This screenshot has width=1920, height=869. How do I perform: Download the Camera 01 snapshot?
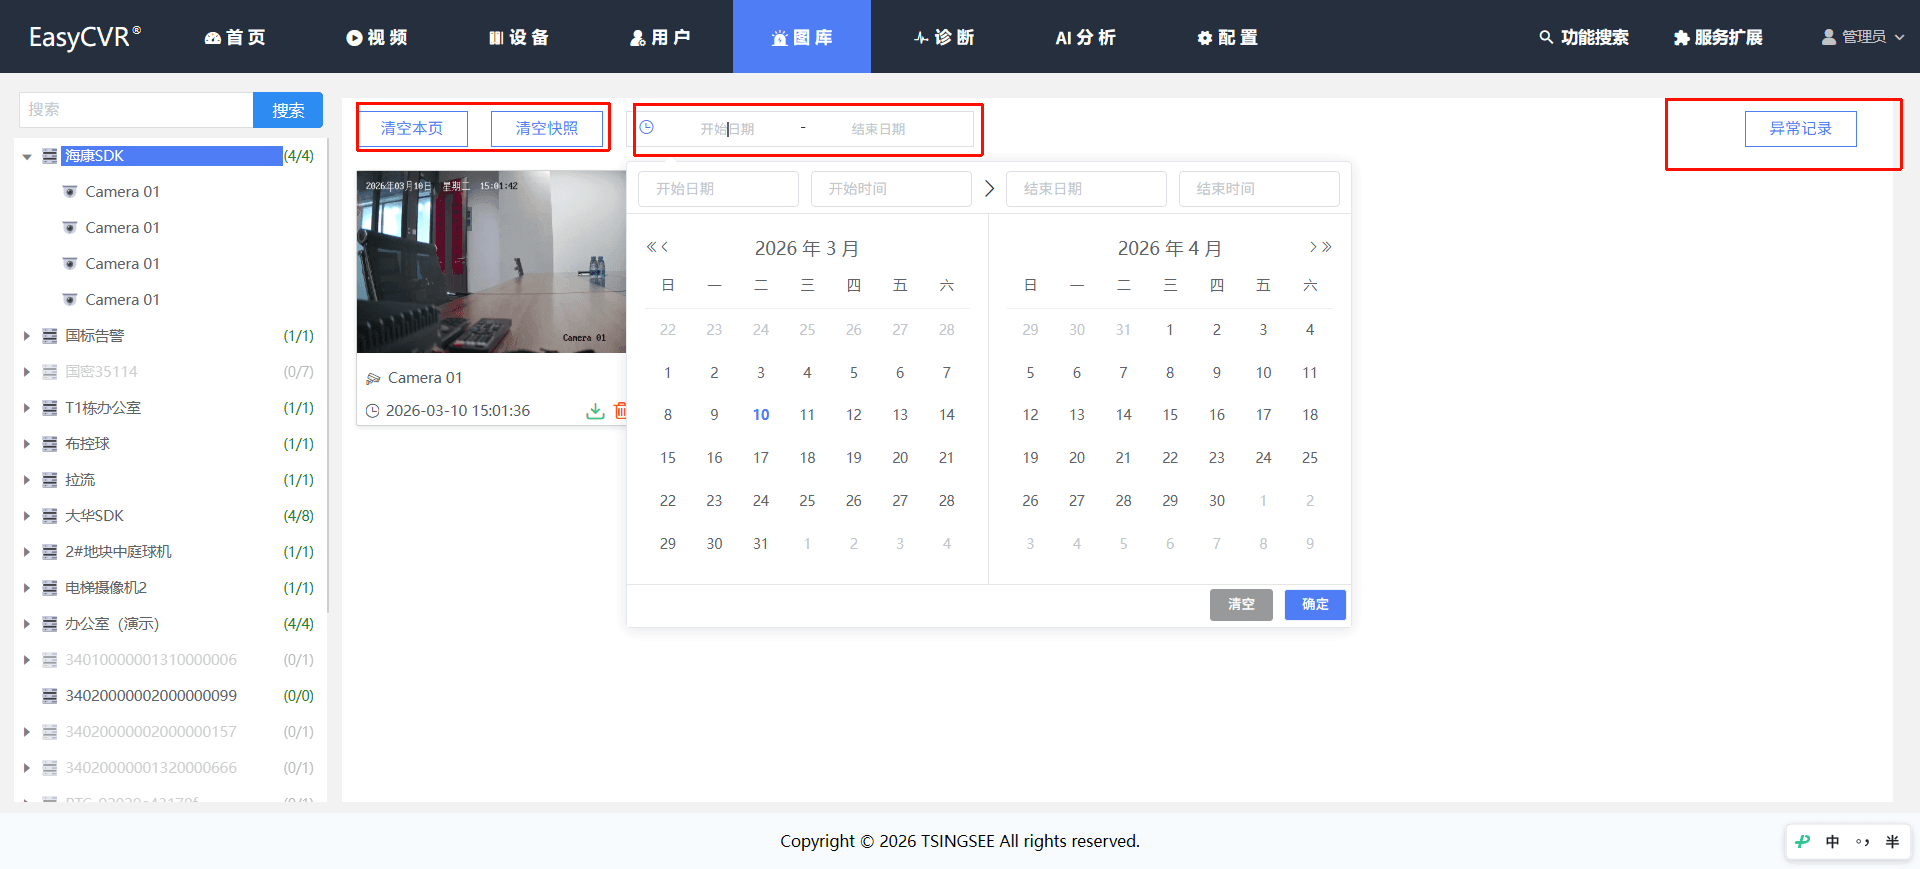point(595,411)
